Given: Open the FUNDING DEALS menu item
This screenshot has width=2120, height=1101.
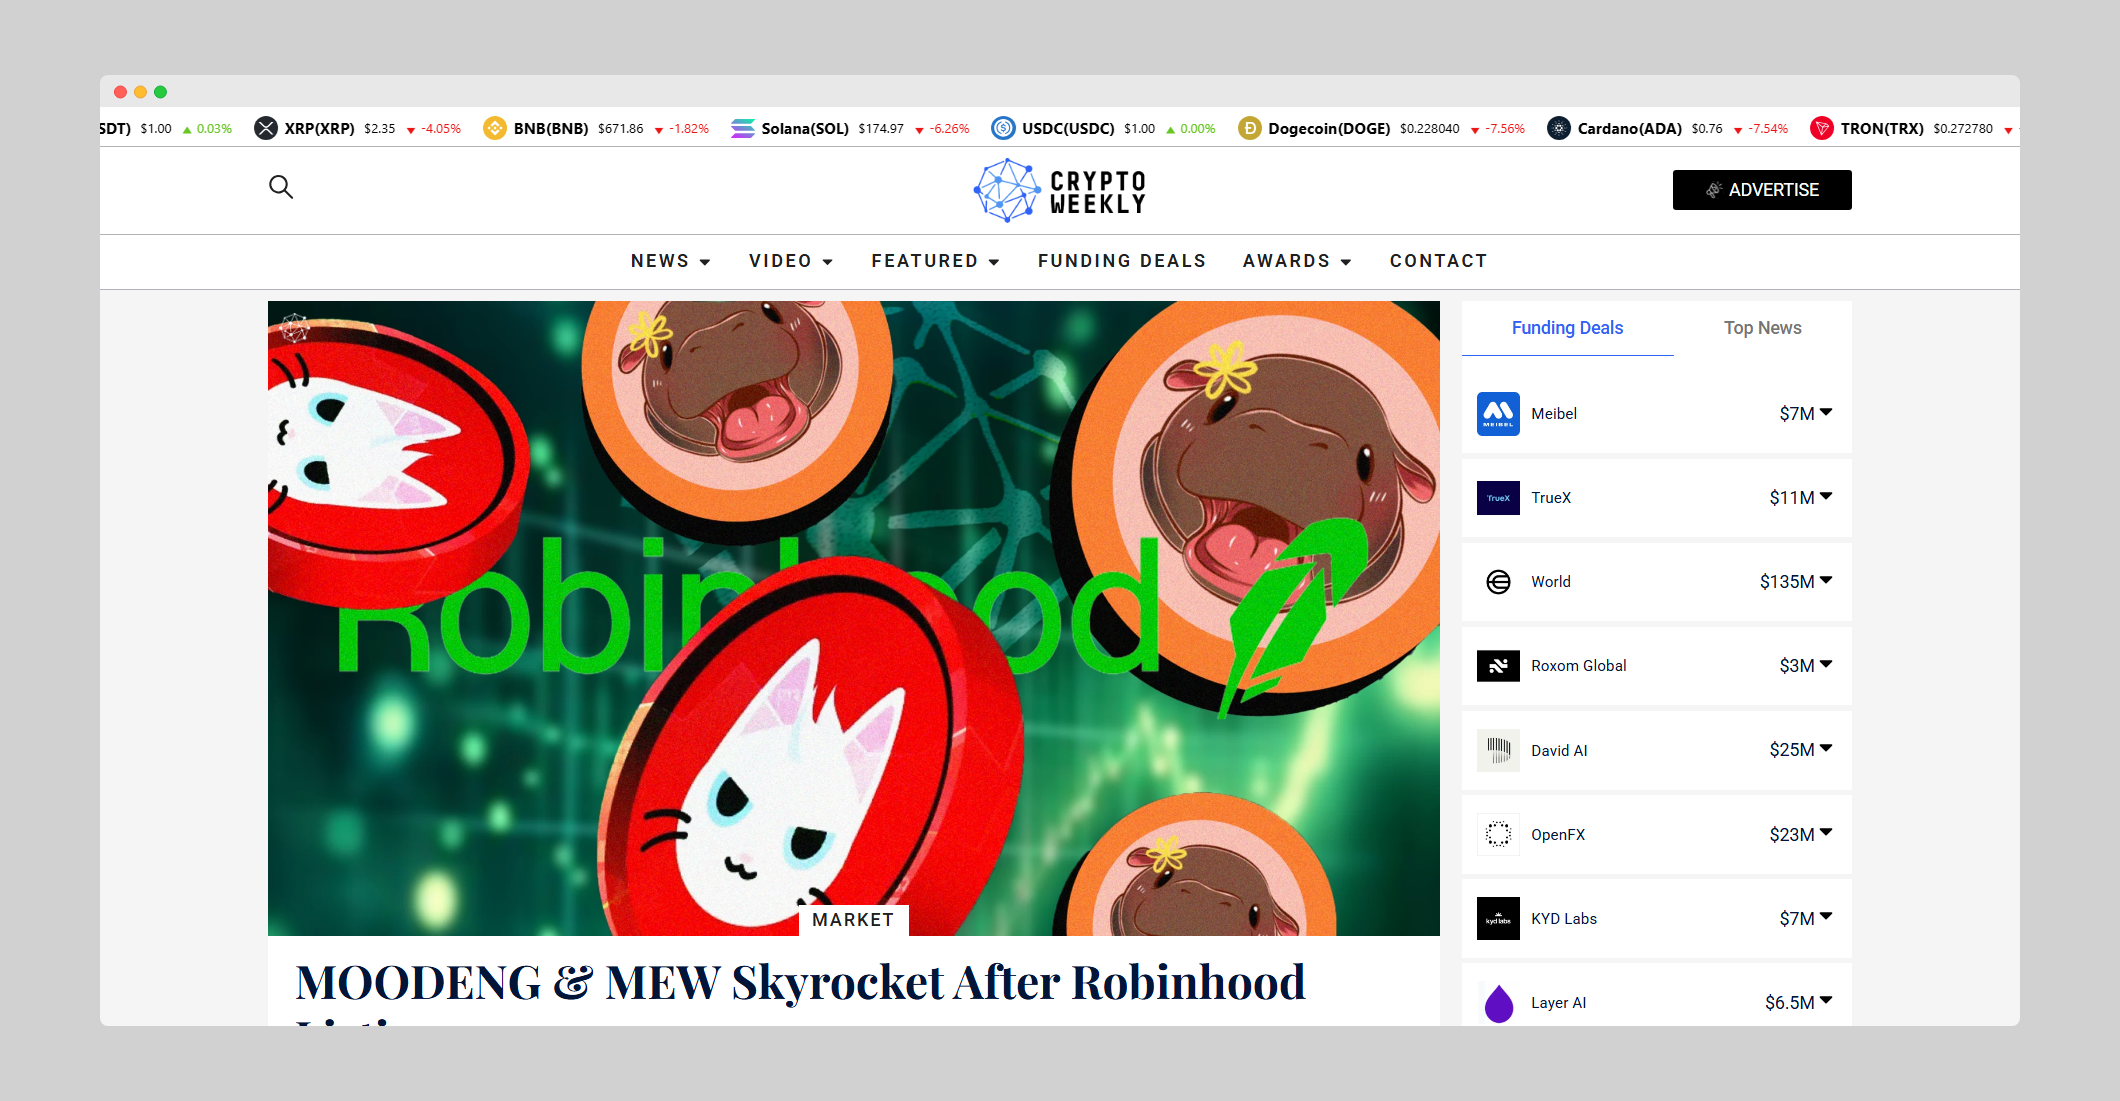Looking at the screenshot, I should point(1121,261).
